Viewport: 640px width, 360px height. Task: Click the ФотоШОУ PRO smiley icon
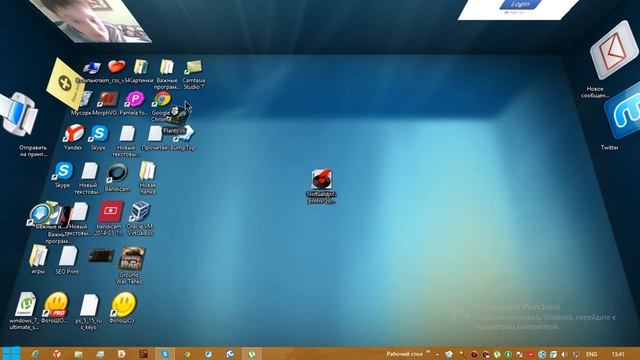click(x=56, y=304)
